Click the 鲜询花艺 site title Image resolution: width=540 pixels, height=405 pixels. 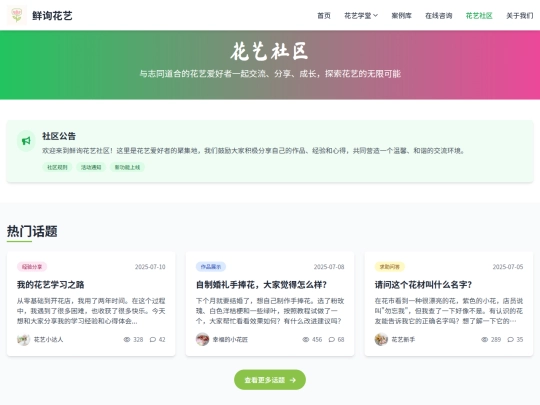click(x=52, y=15)
